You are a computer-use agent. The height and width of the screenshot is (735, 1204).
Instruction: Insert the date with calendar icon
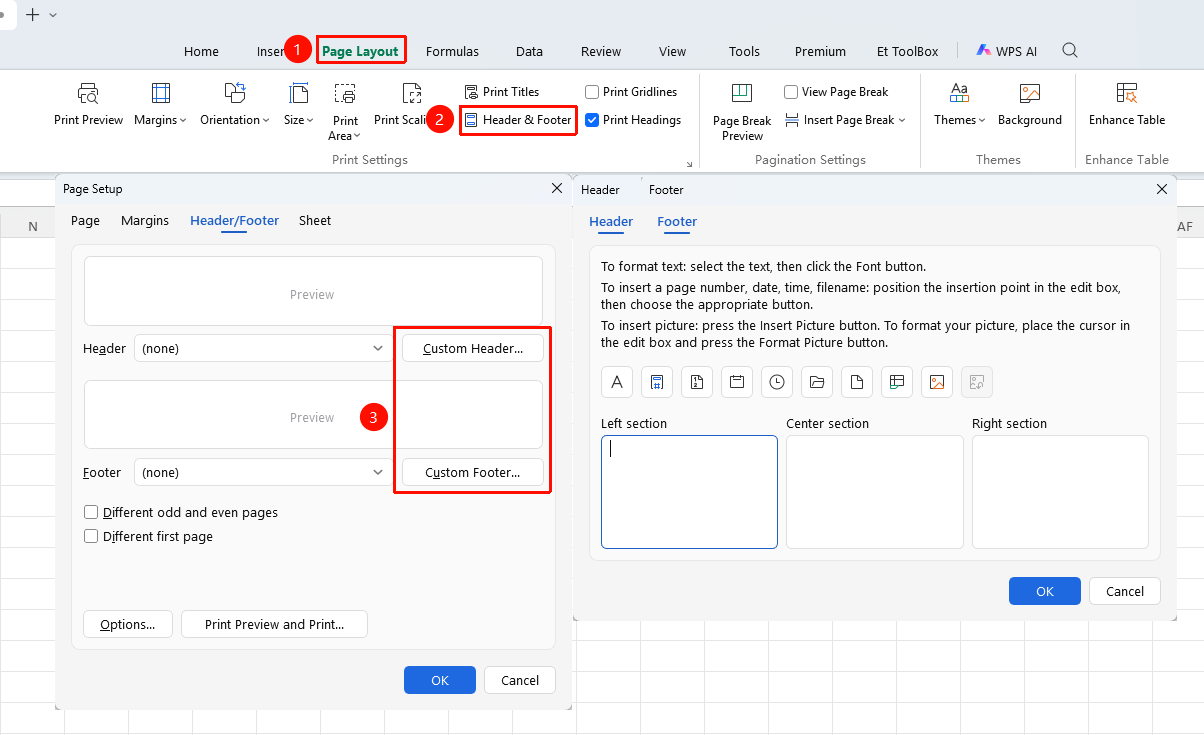737,382
